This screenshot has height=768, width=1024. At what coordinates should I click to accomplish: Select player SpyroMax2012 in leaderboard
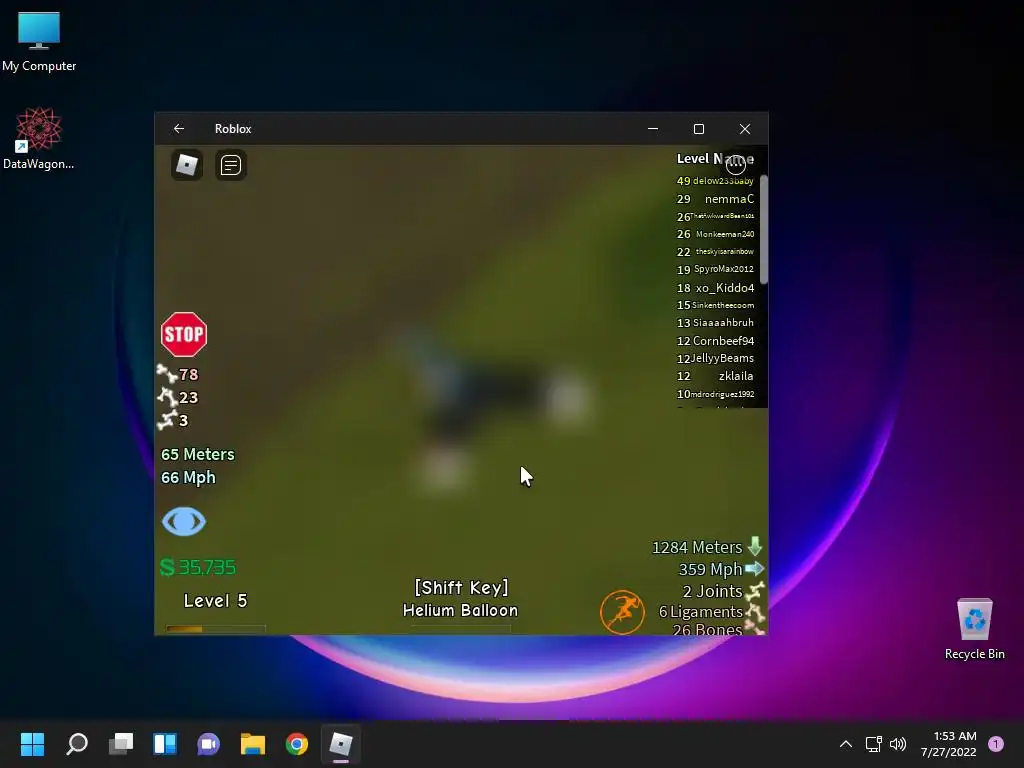724,269
